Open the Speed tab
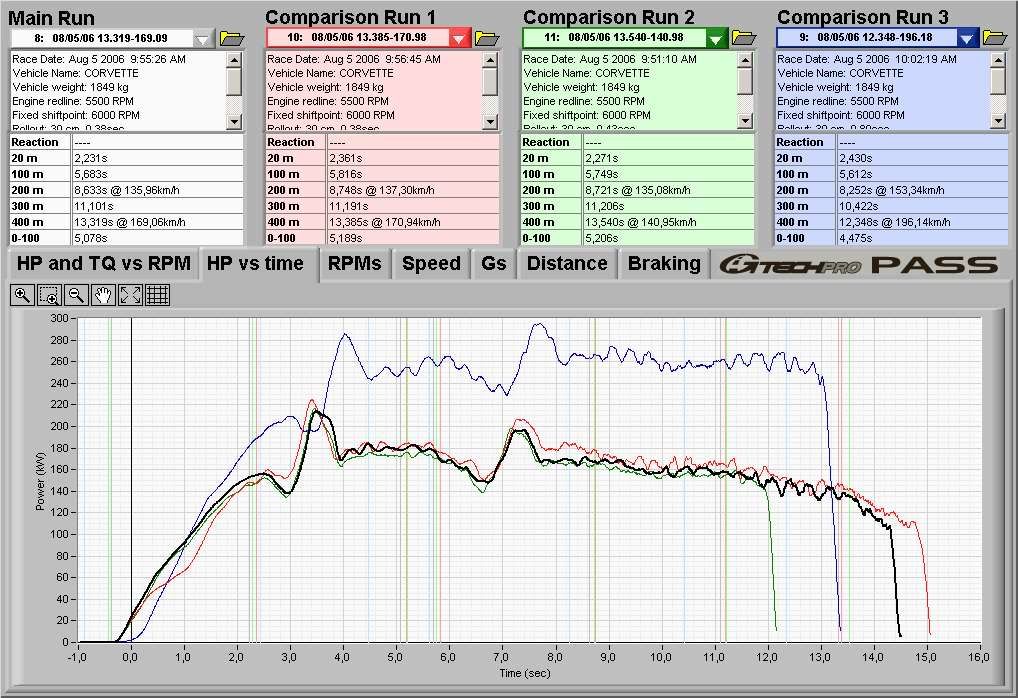Viewport: 1018px width, 698px height. tap(431, 264)
